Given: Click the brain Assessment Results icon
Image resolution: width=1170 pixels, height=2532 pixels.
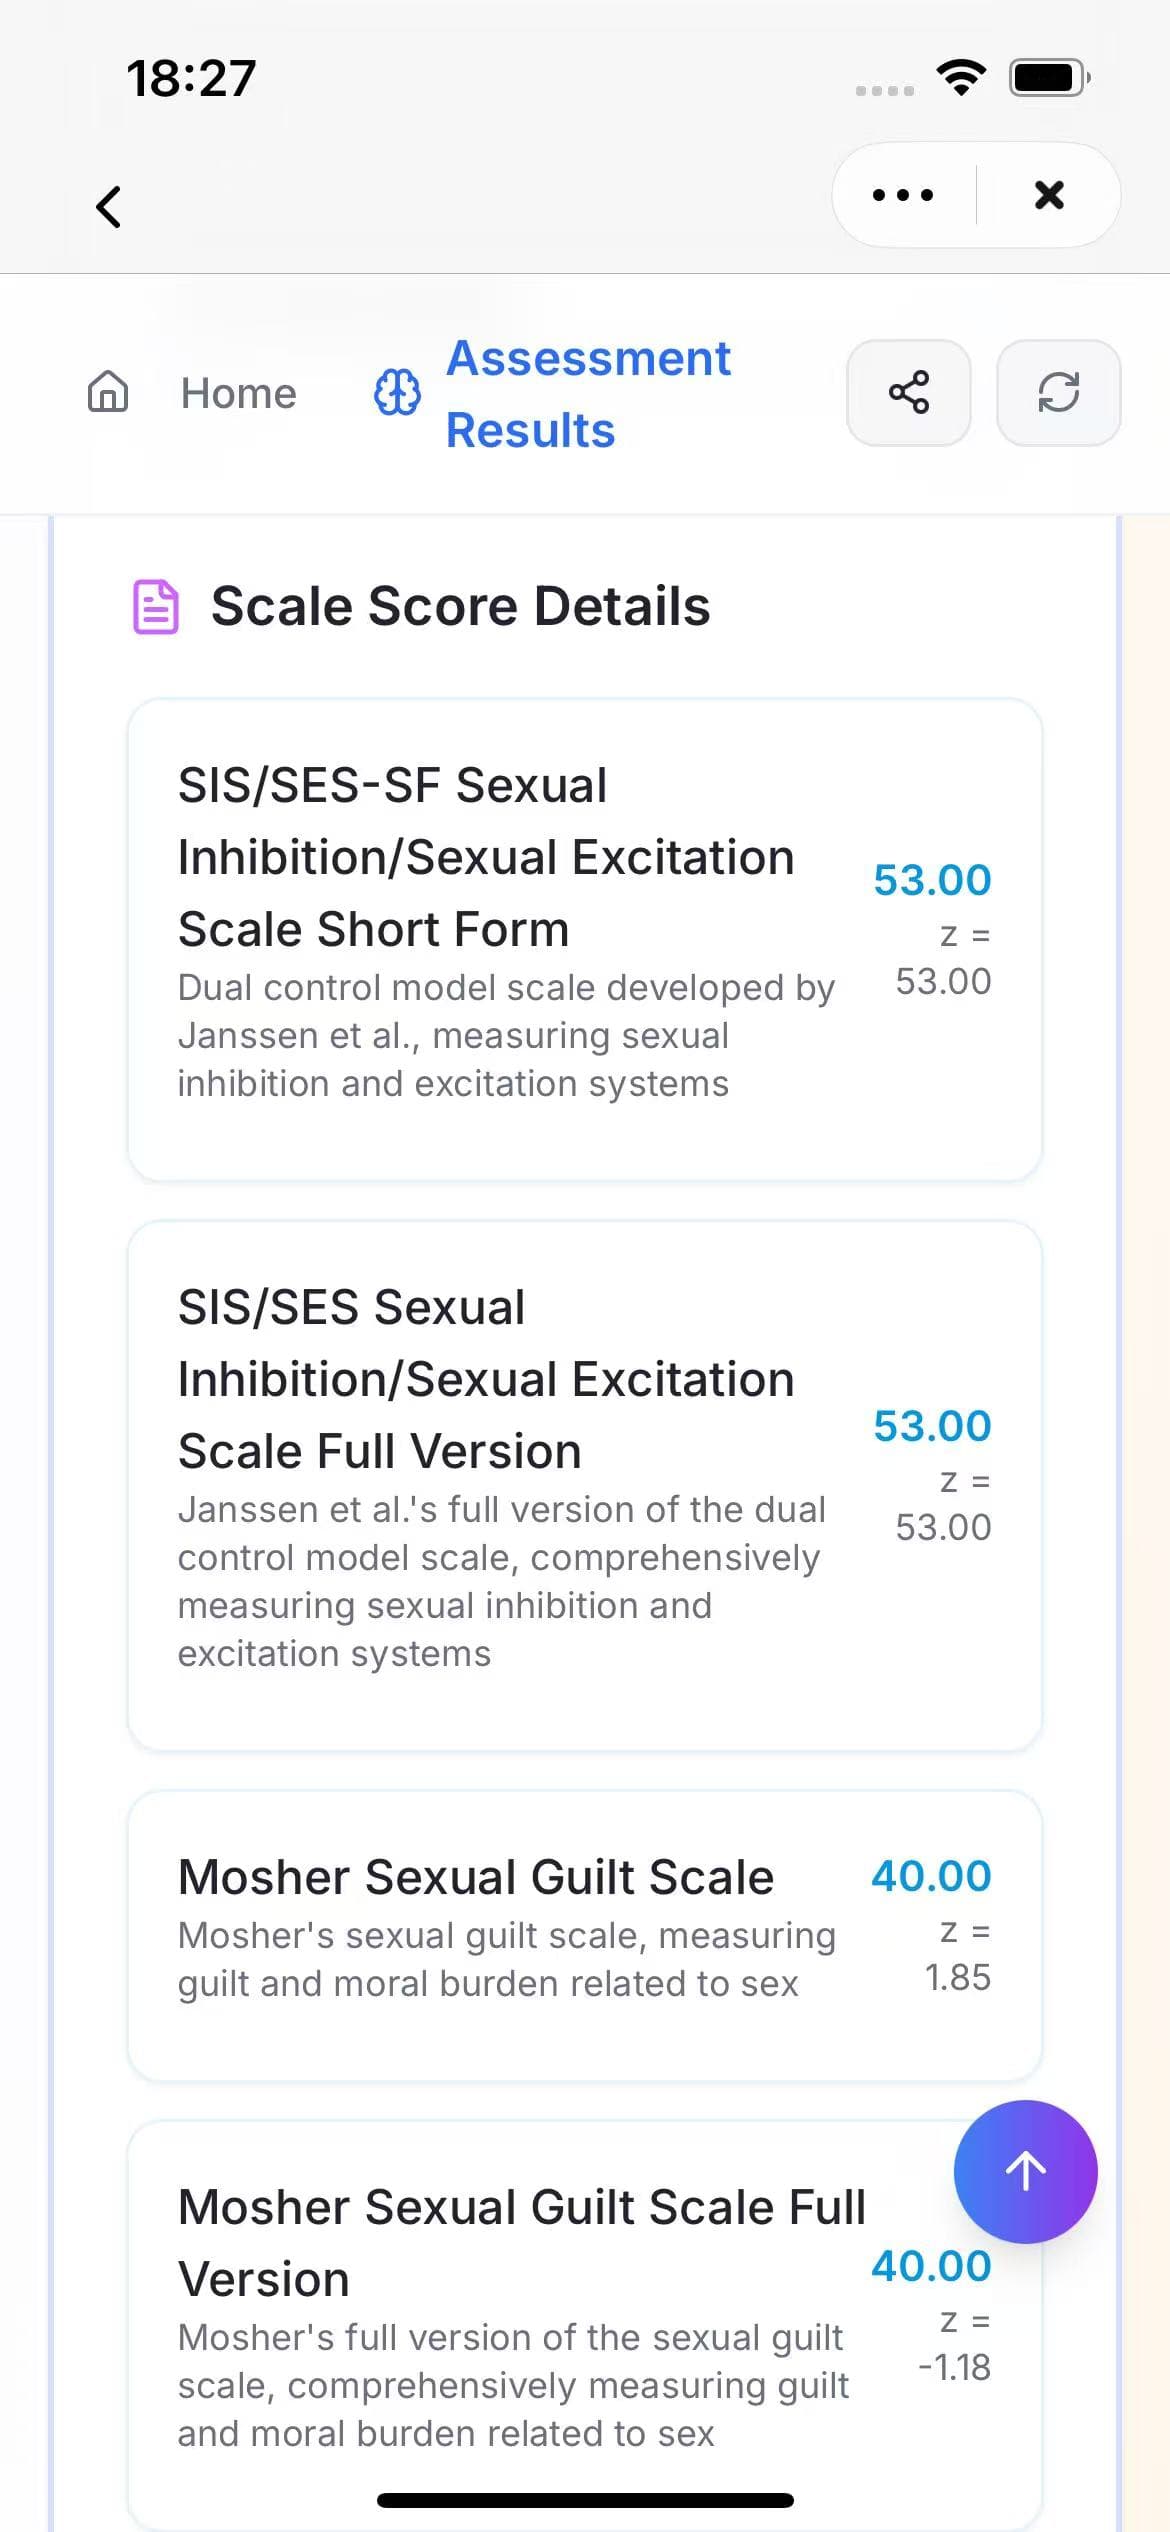Looking at the screenshot, I should click(x=397, y=392).
